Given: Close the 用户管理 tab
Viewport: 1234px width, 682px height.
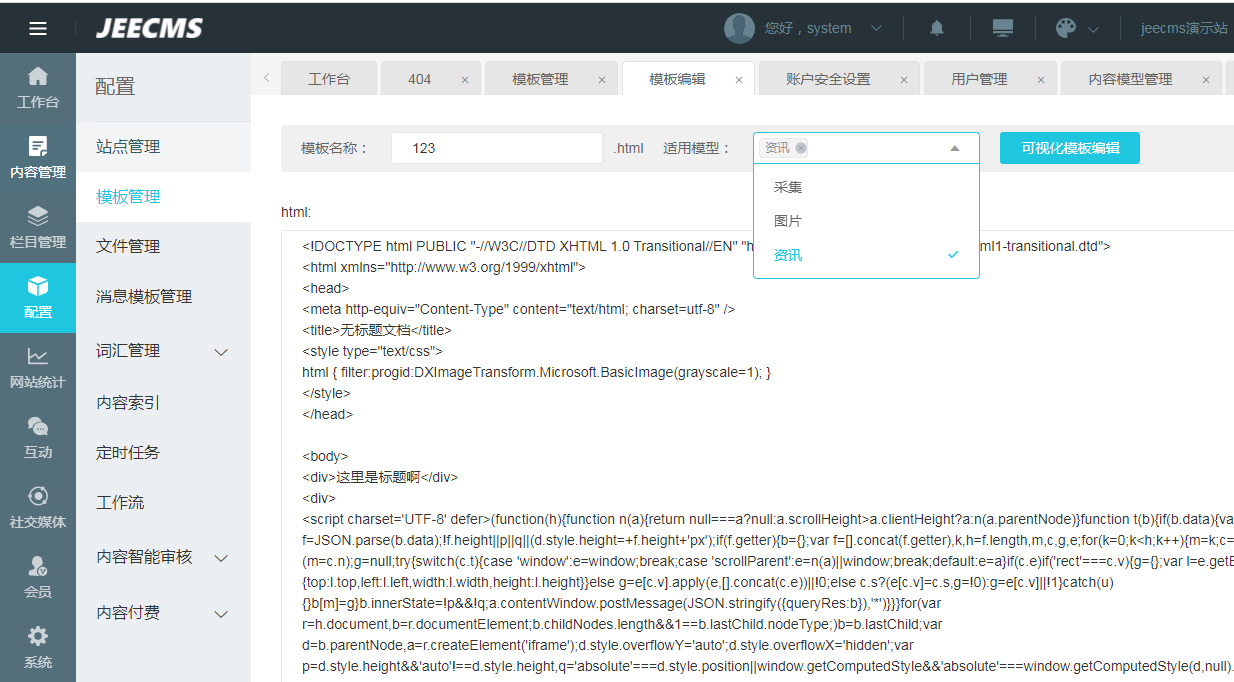Looking at the screenshot, I should click(x=1041, y=80).
